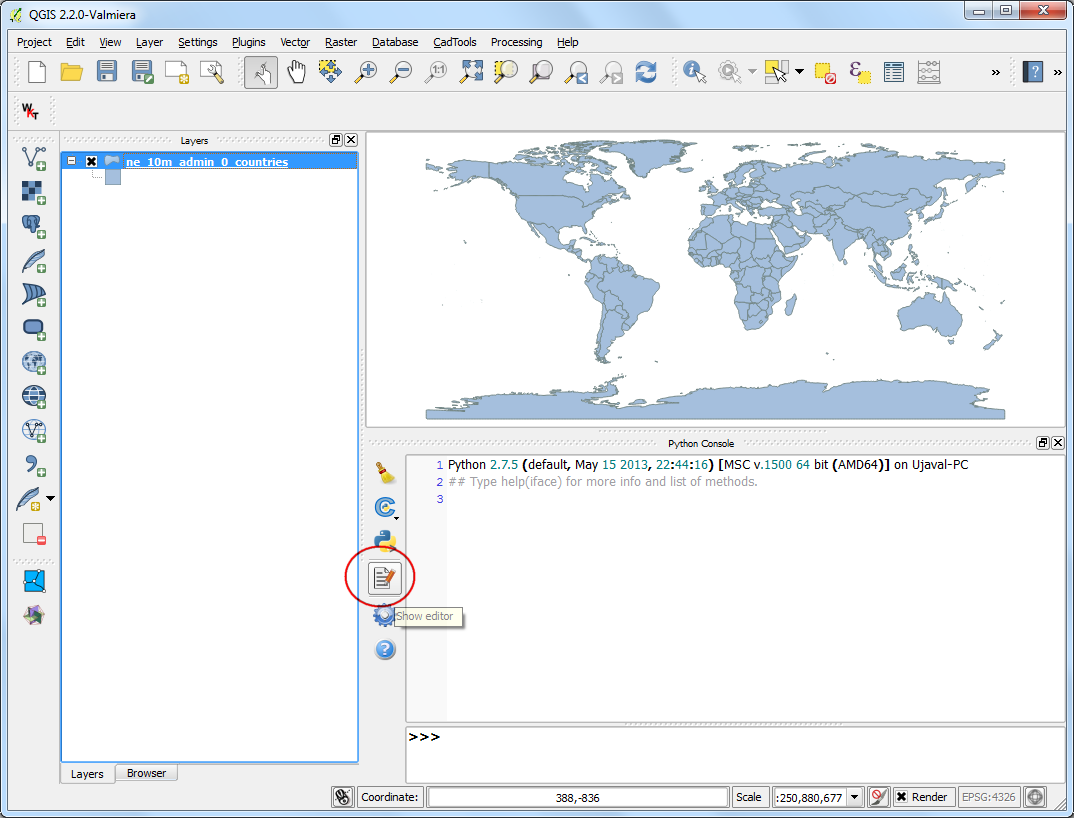Click the layer's blue symbol swatch

click(113, 177)
